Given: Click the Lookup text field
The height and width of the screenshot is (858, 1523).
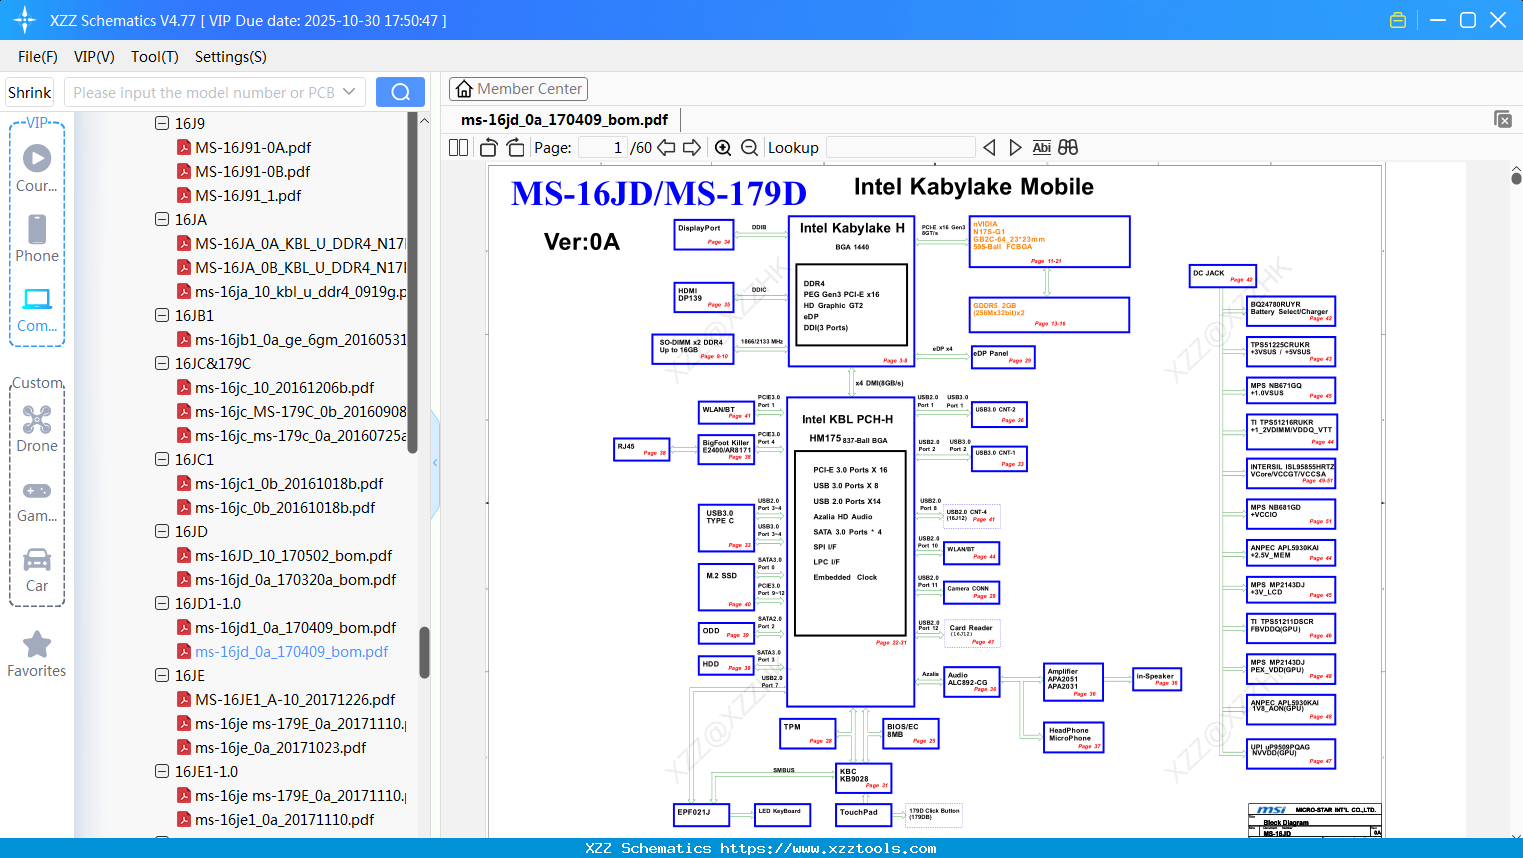Looking at the screenshot, I should (901, 147).
